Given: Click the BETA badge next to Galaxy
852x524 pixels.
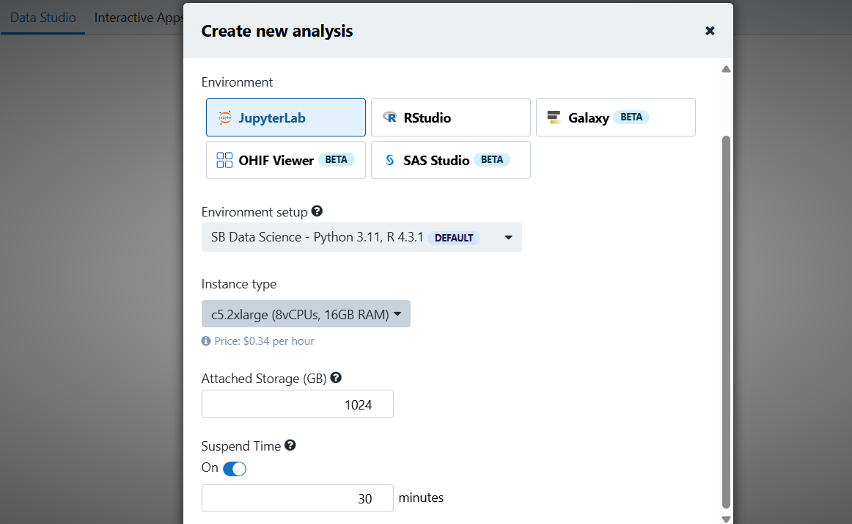Looking at the screenshot, I should click(631, 117).
